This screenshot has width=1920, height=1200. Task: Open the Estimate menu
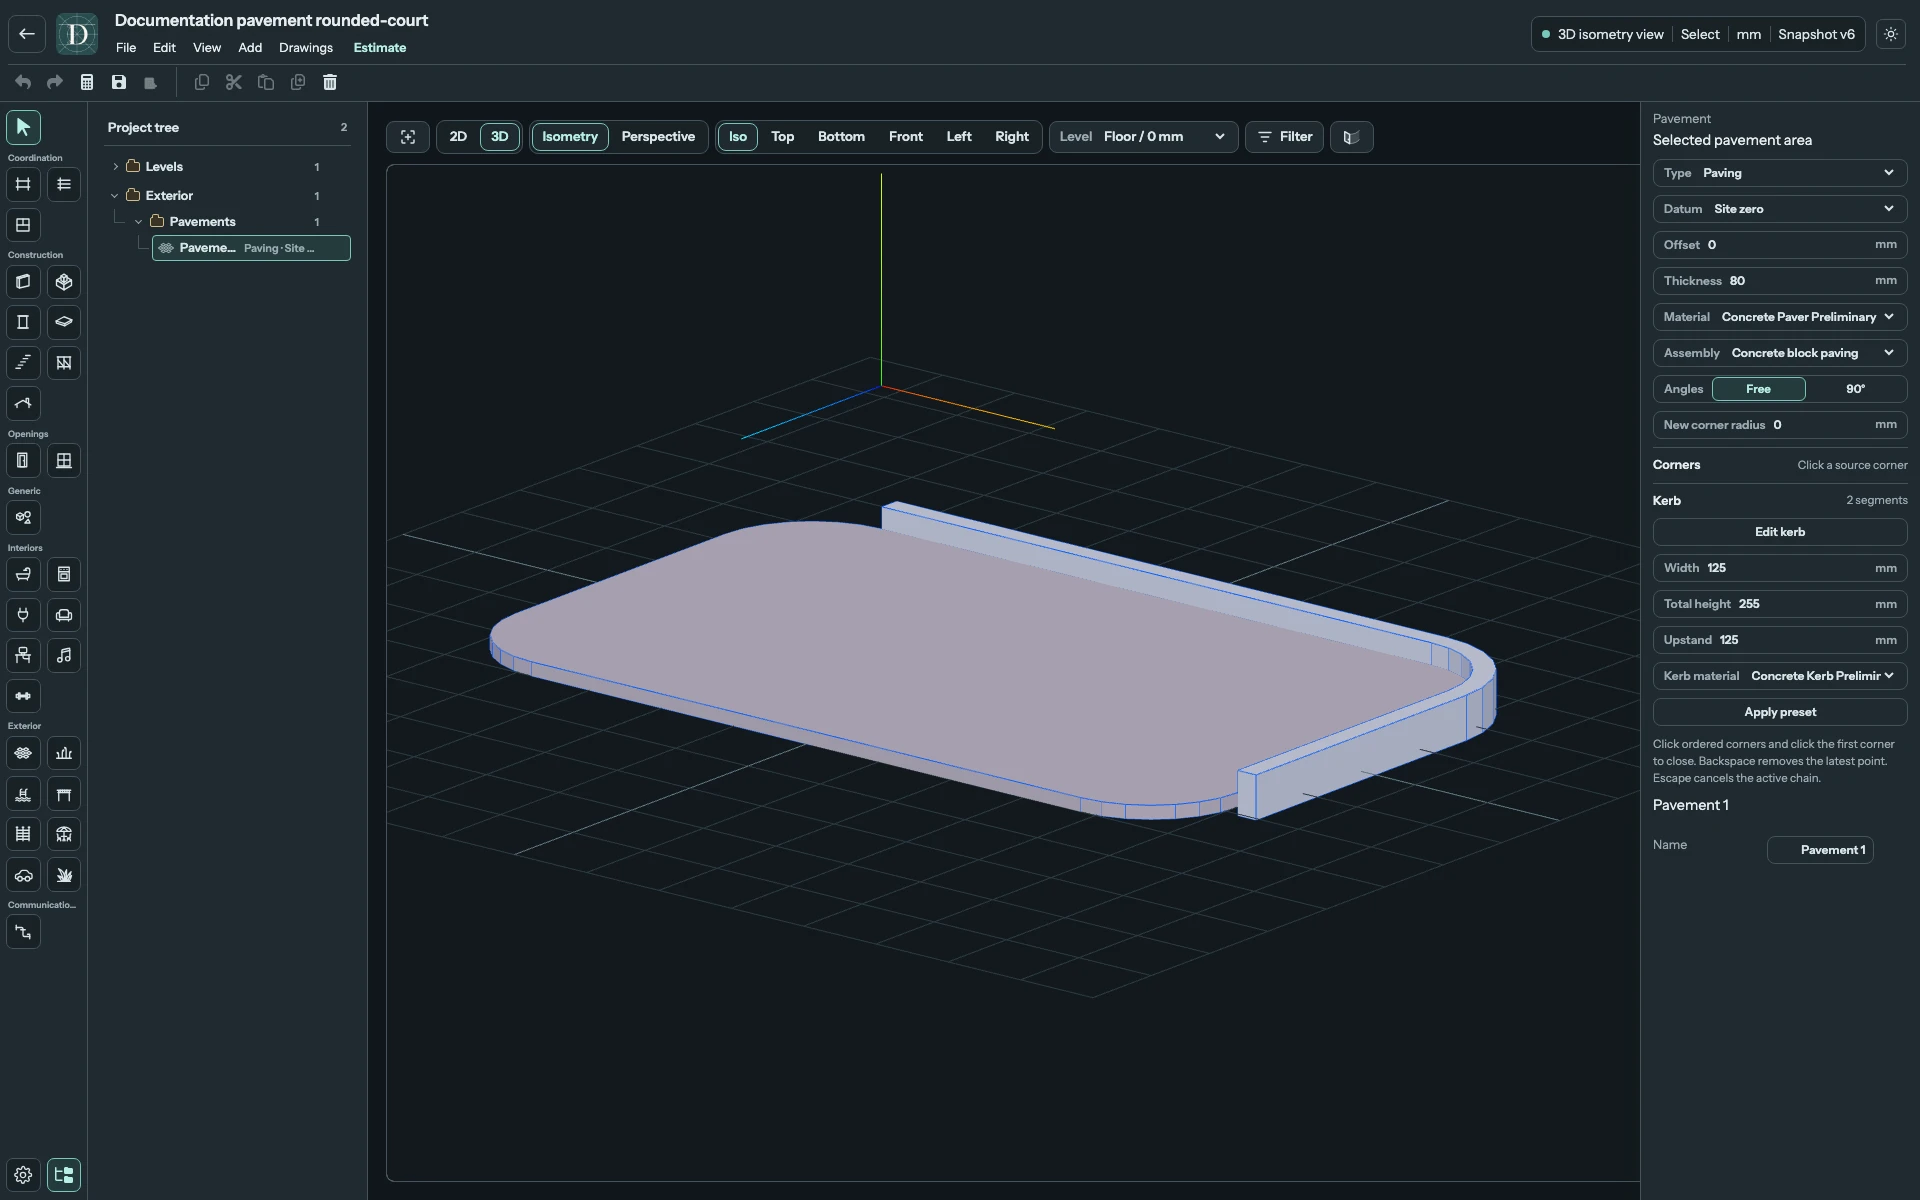[380, 48]
